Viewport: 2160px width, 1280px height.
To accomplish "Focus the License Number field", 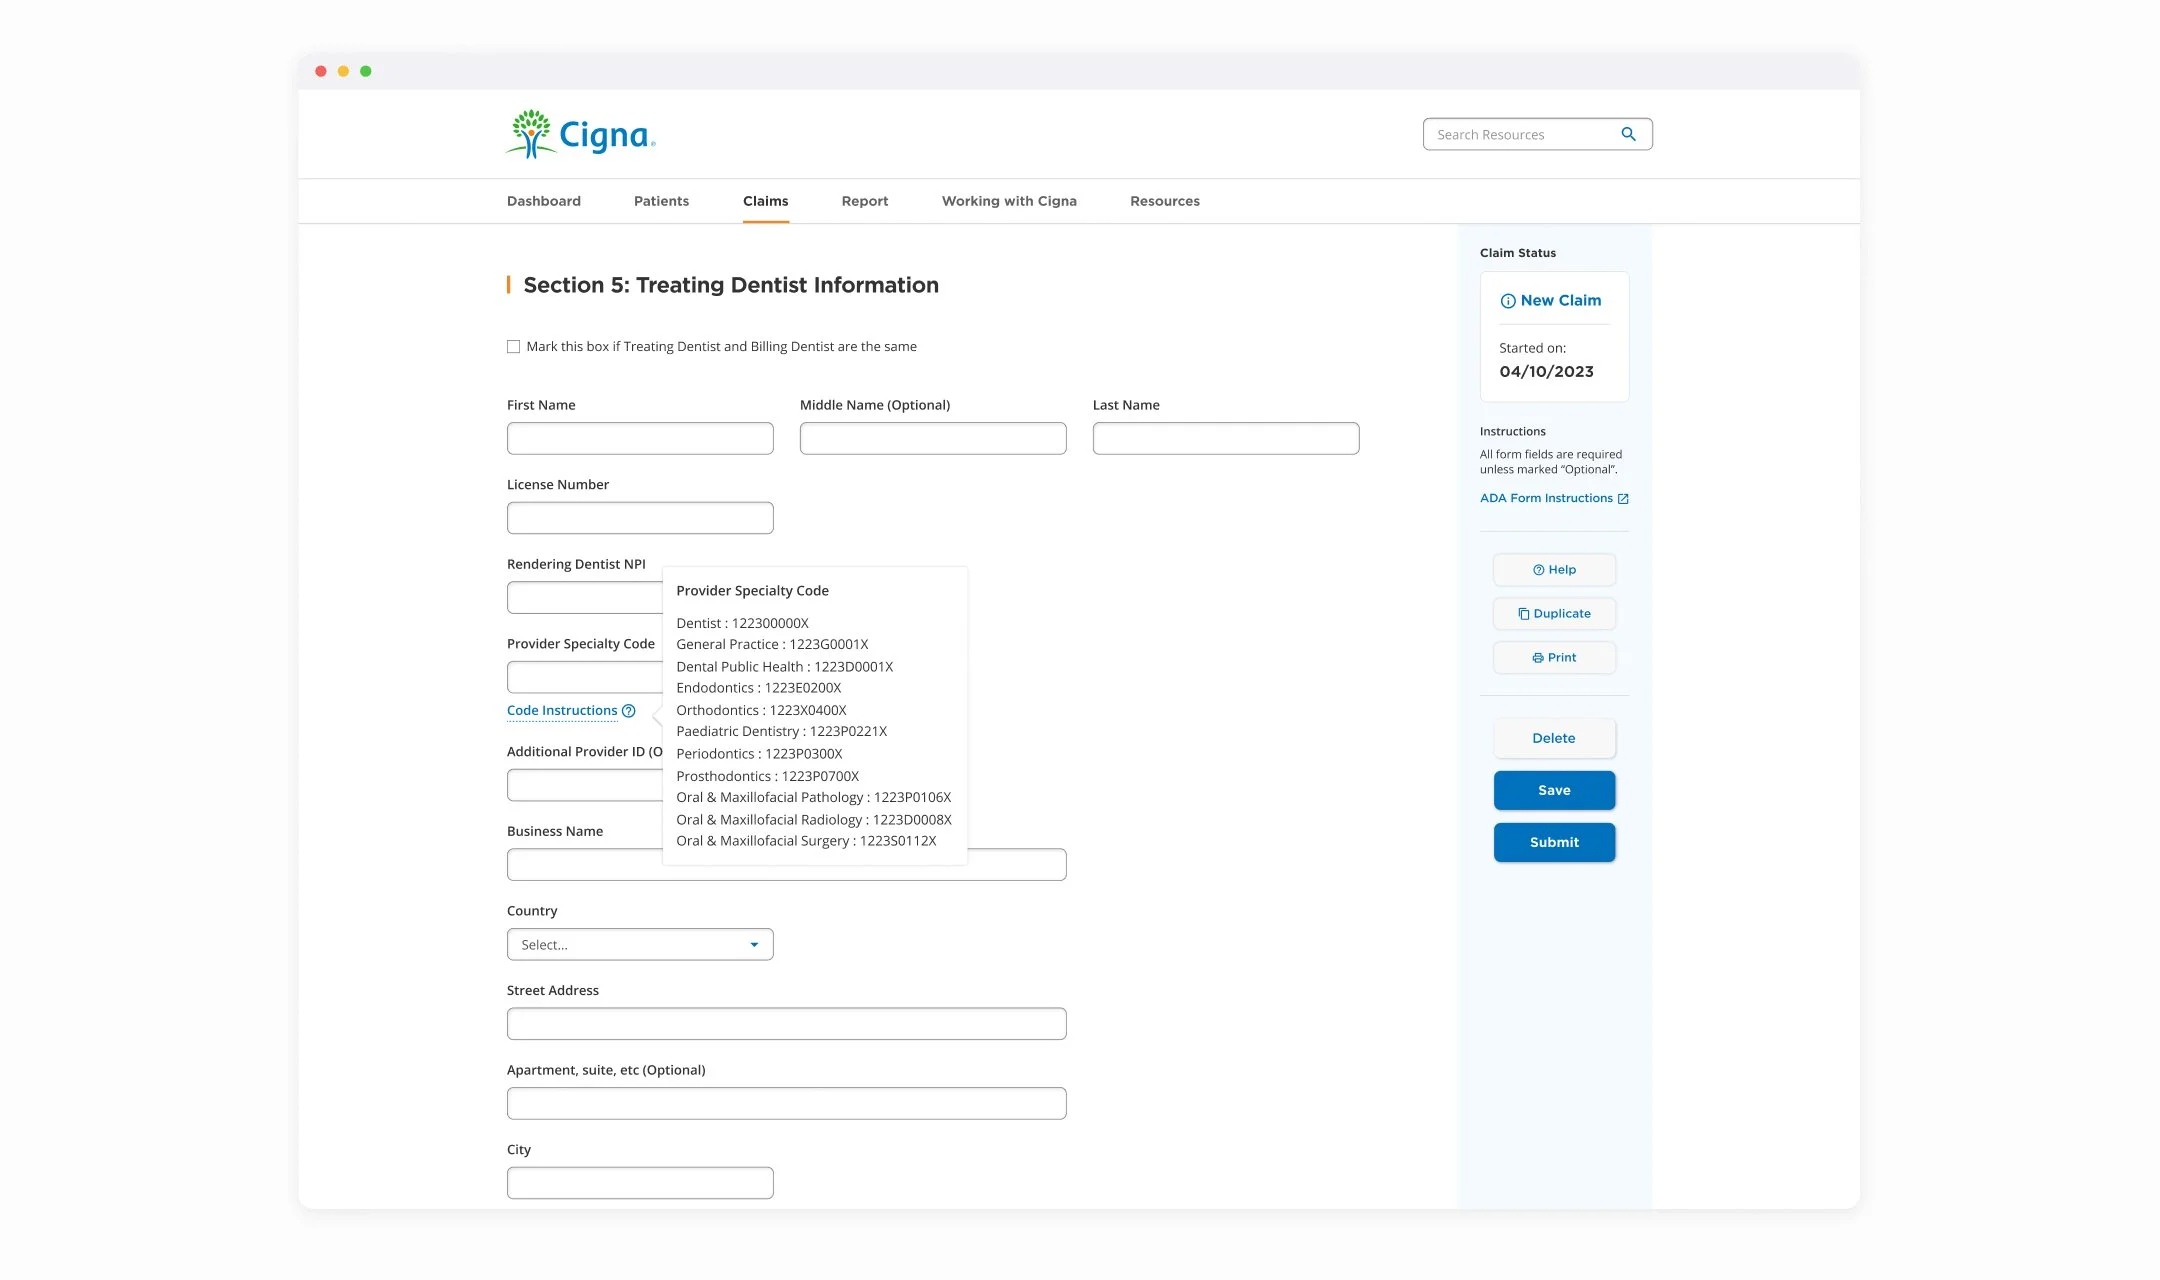I will coord(640,518).
